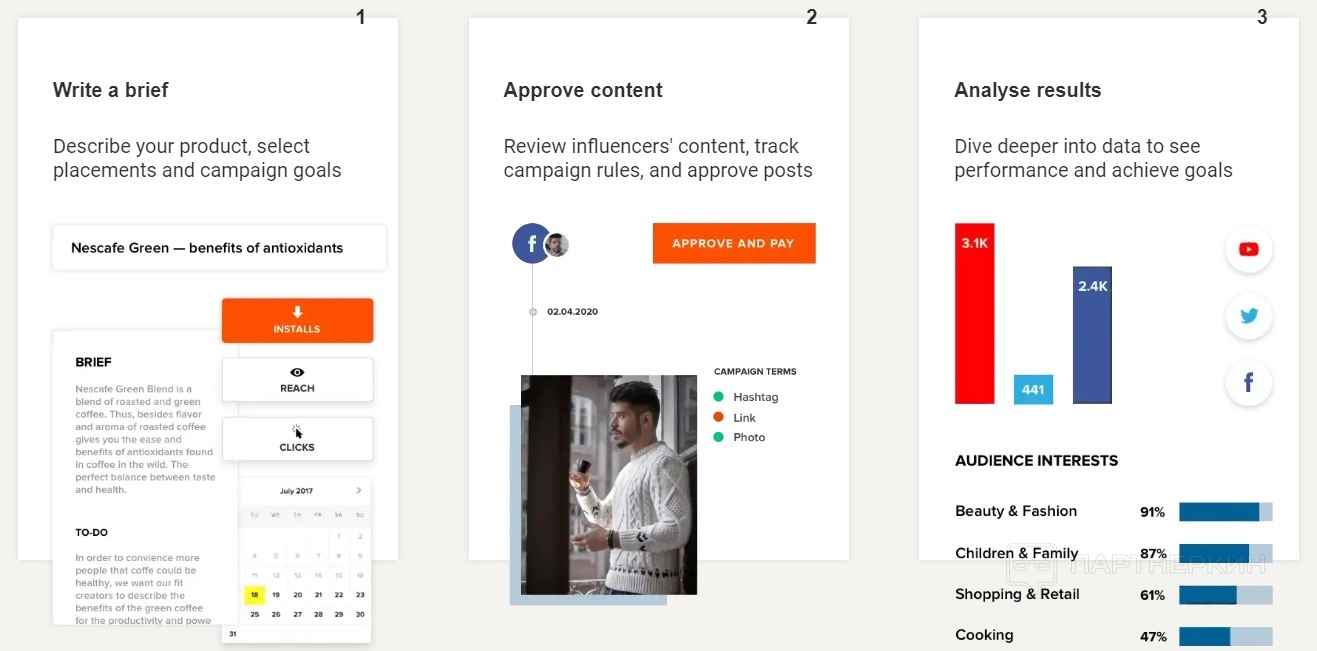
Task: Toggle the Link campaign term indicator
Action: point(718,417)
